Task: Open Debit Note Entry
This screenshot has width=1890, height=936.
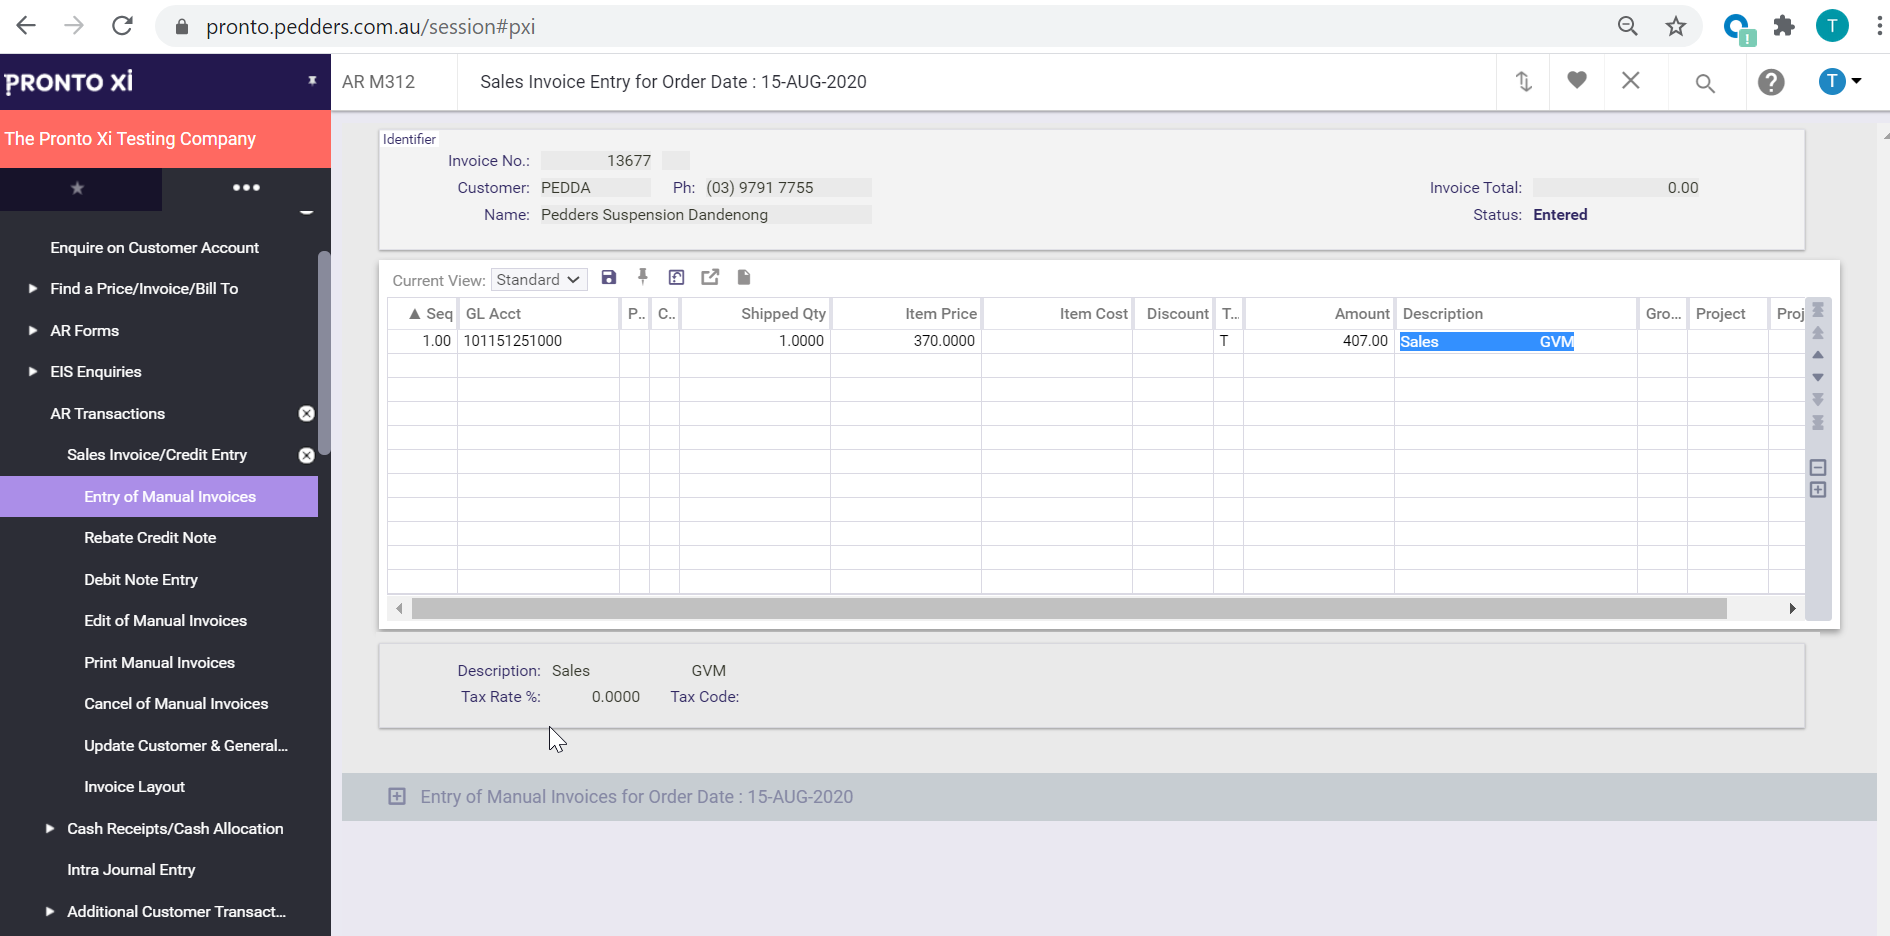Action: 141,580
